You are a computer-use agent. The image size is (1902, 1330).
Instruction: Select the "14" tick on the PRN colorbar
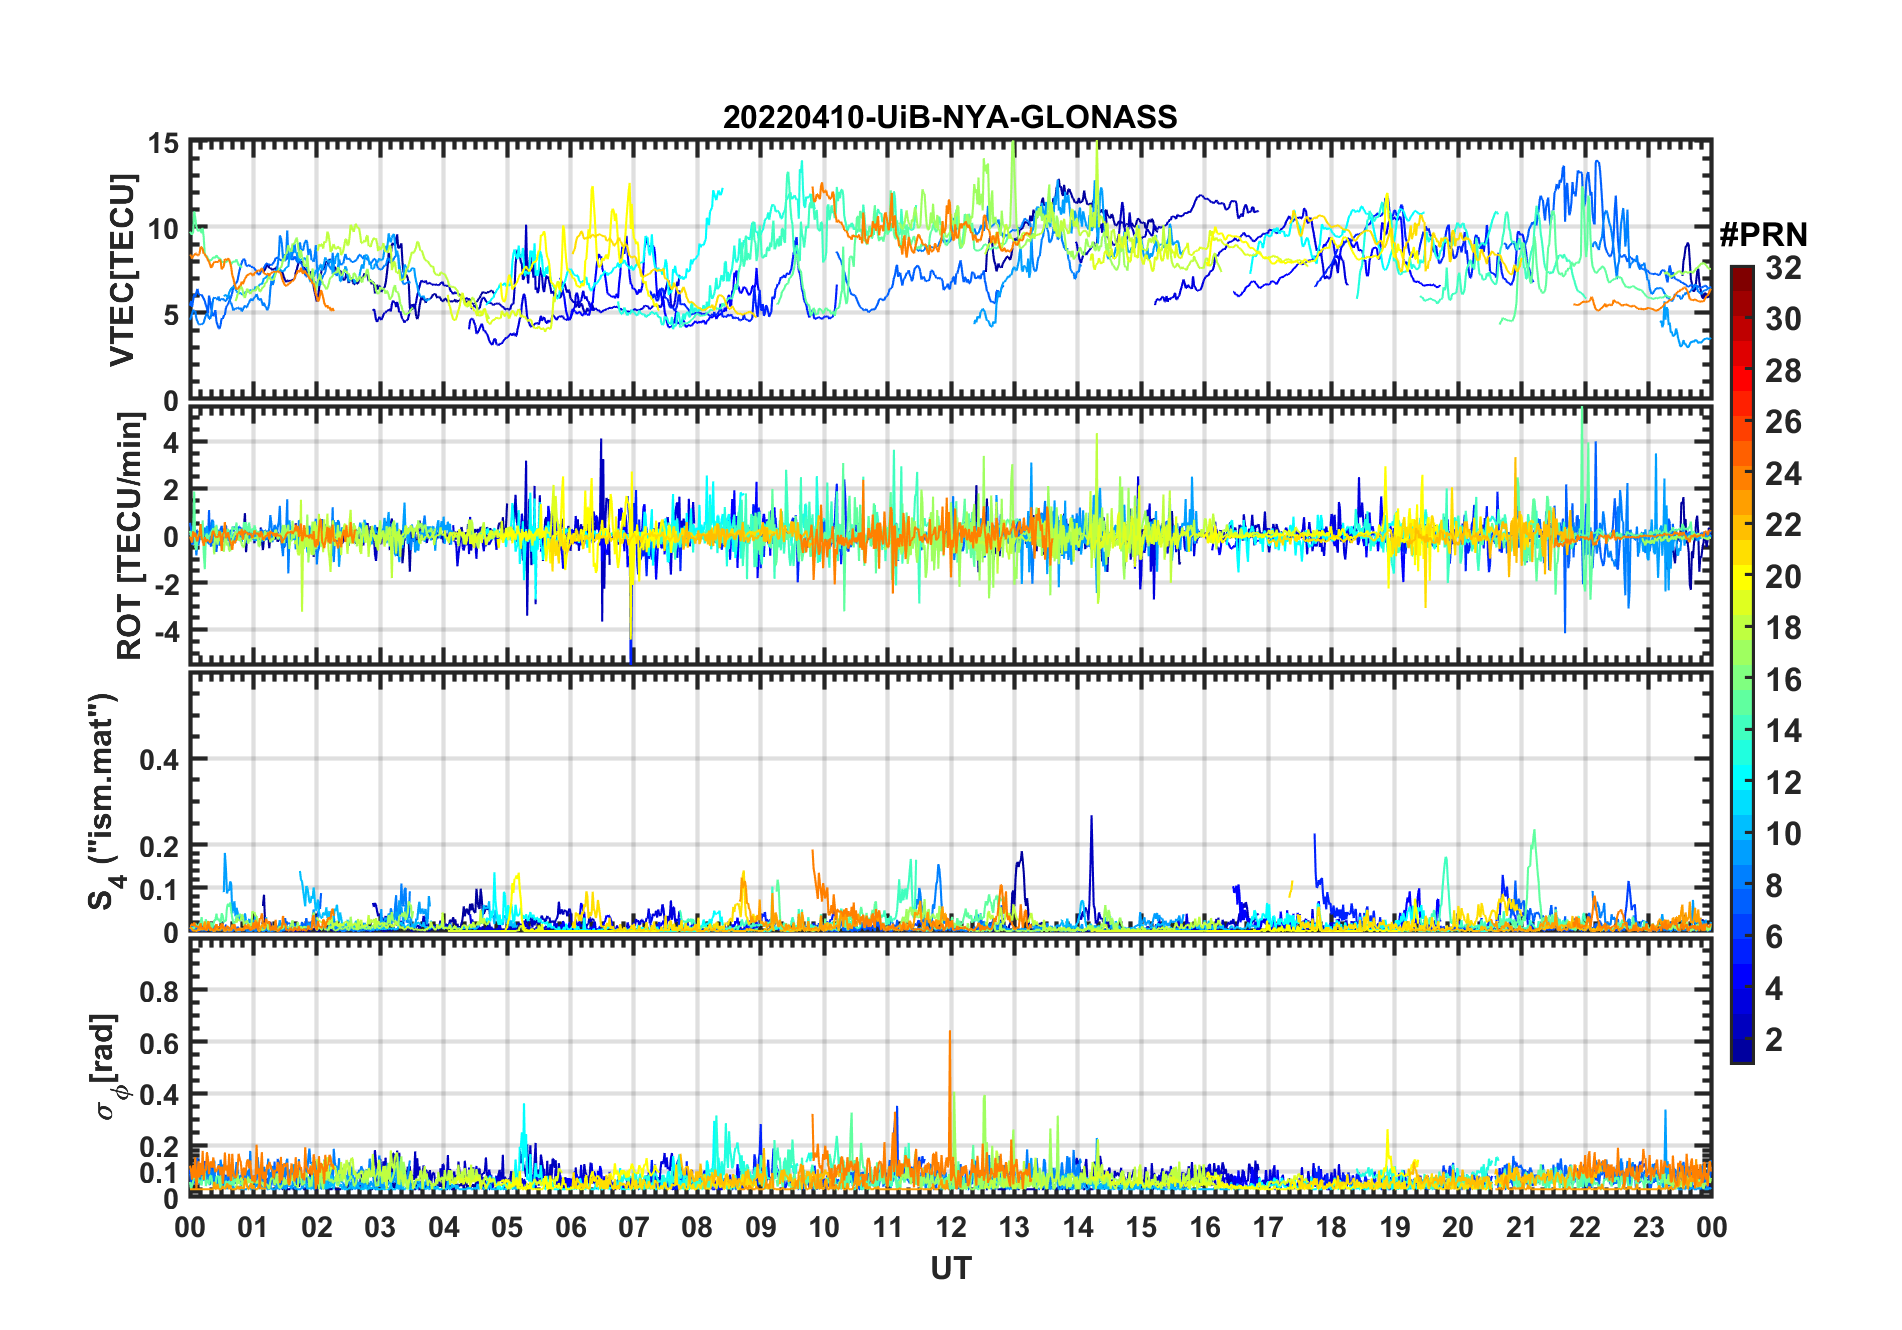coord(1783,731)
